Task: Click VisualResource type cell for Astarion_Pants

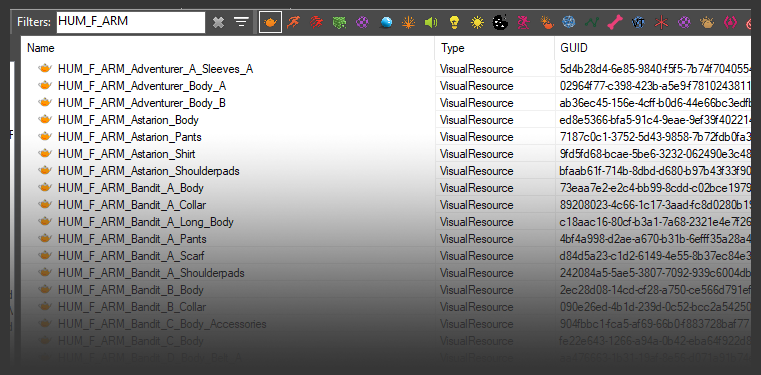Action: point(476,137)
